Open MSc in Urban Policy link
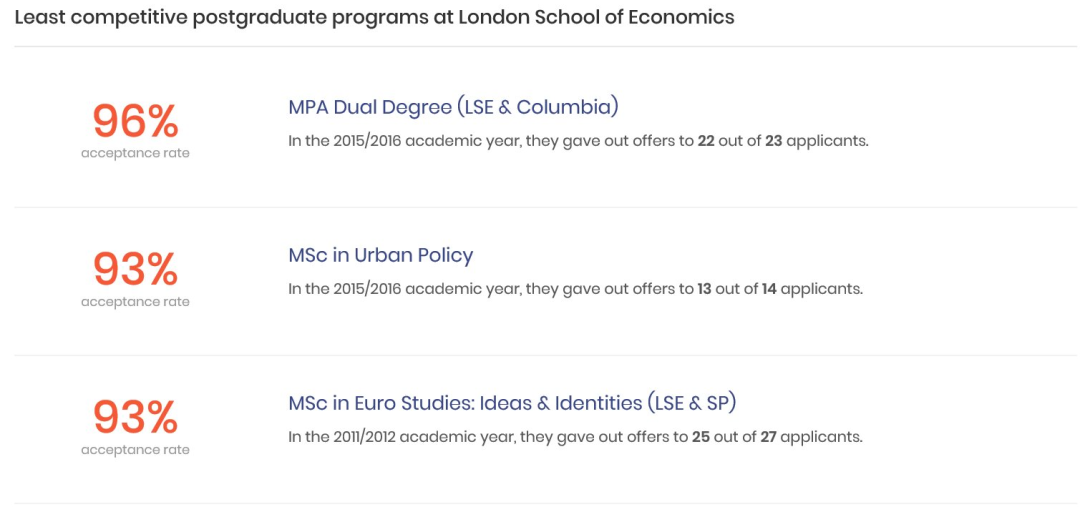Viewport: 1080px width, 507px height. [x=380, y=256]
